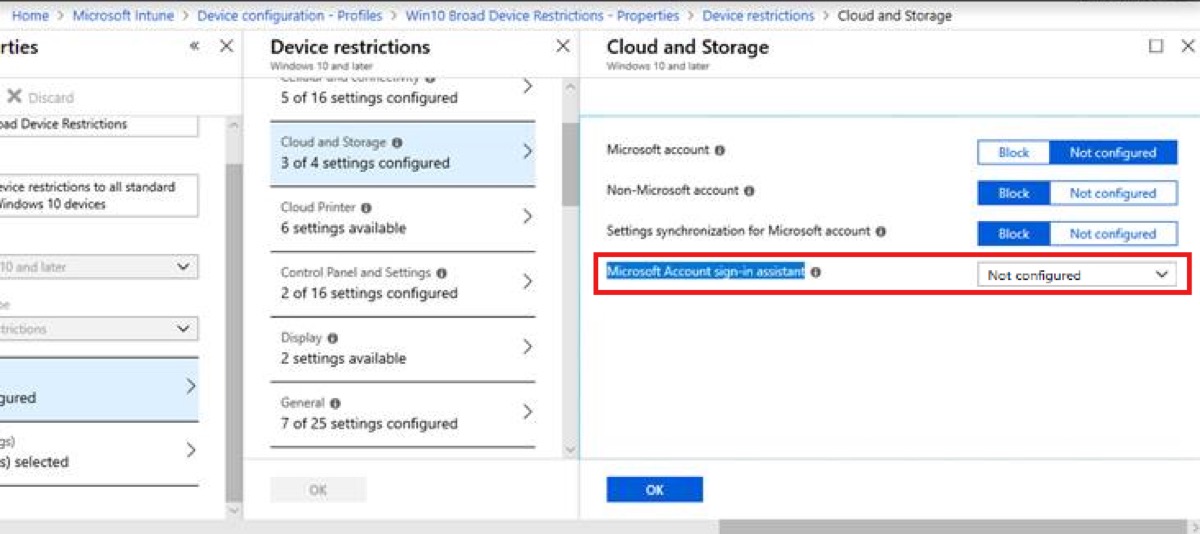Edit the profile name field 'Broad Device Restrictions'
Screen dimensions: 1200x534
(x=99, y=125)
